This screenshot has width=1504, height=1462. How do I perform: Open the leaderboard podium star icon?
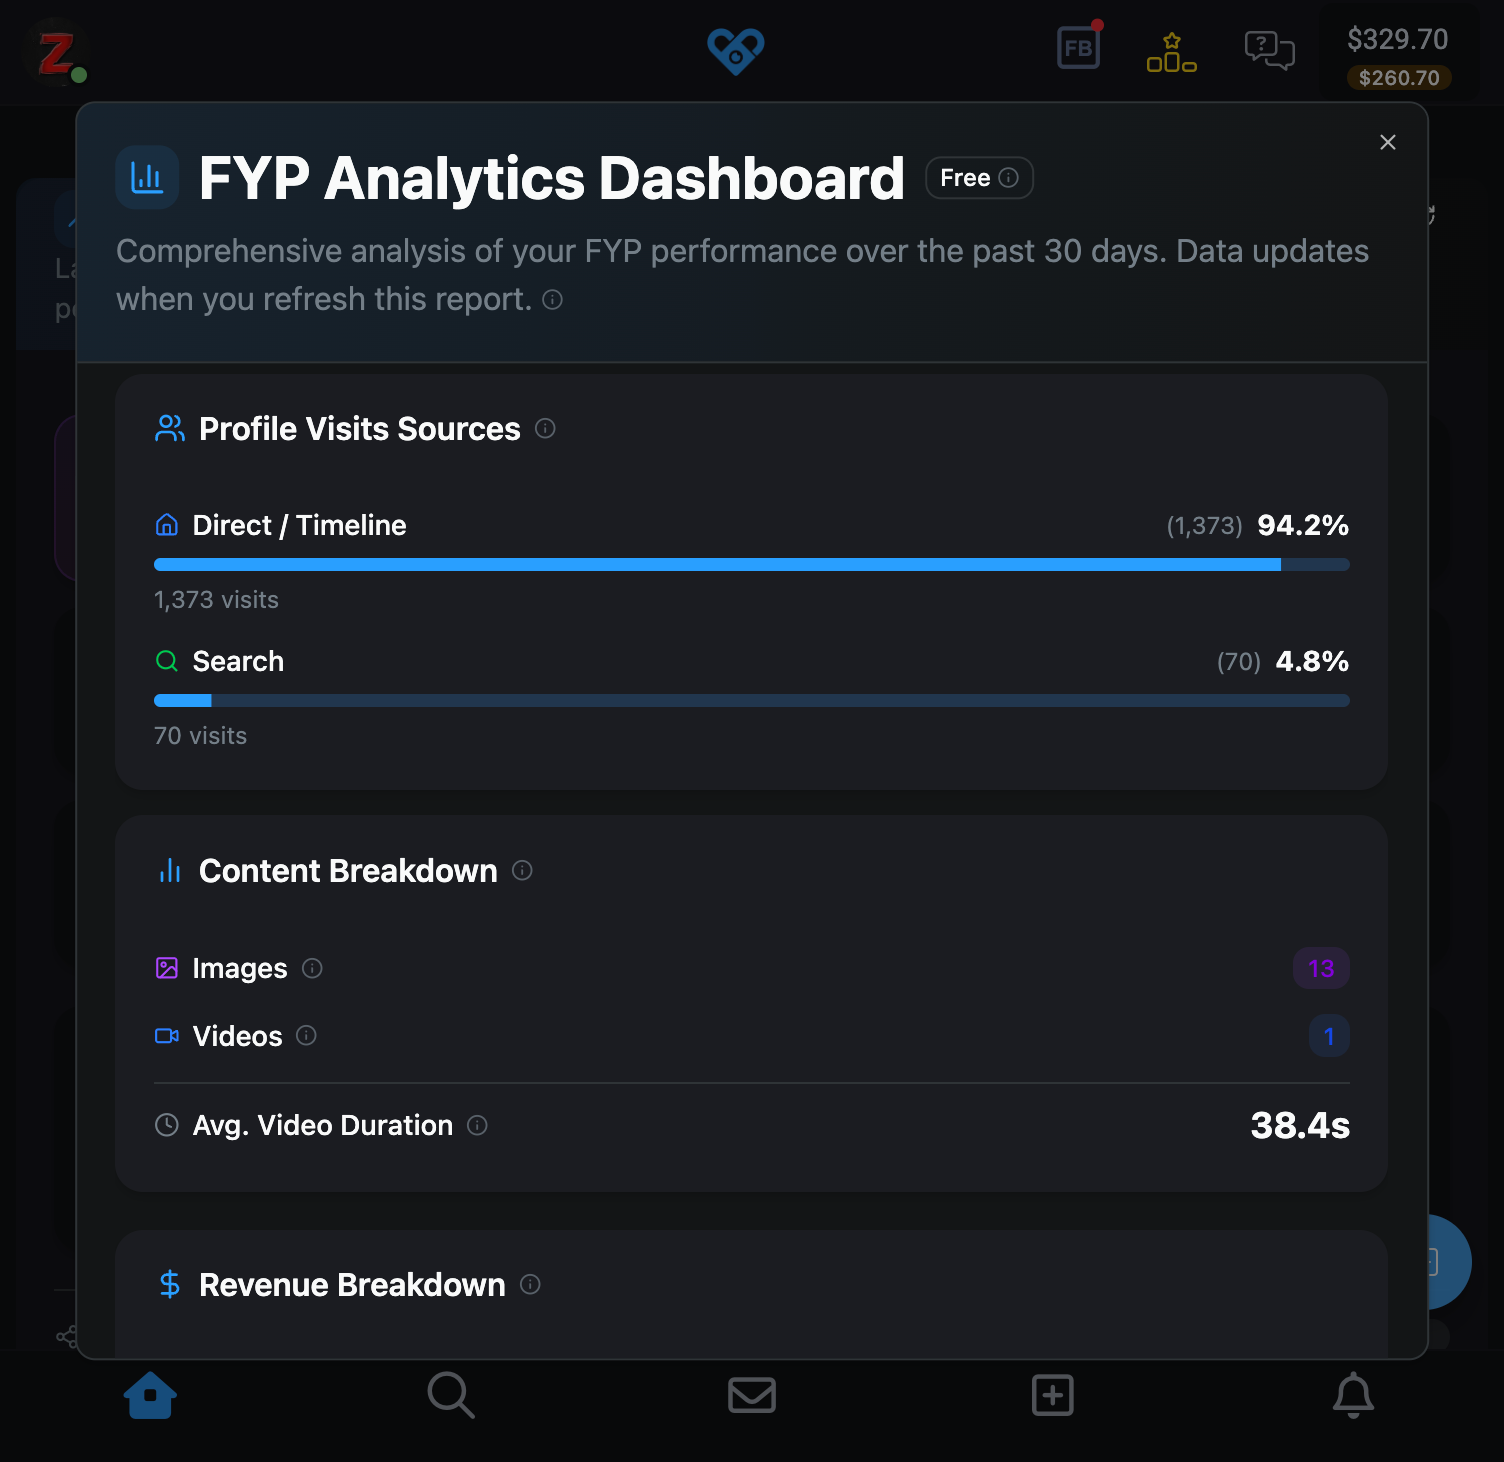click(x=1171, y=52)
